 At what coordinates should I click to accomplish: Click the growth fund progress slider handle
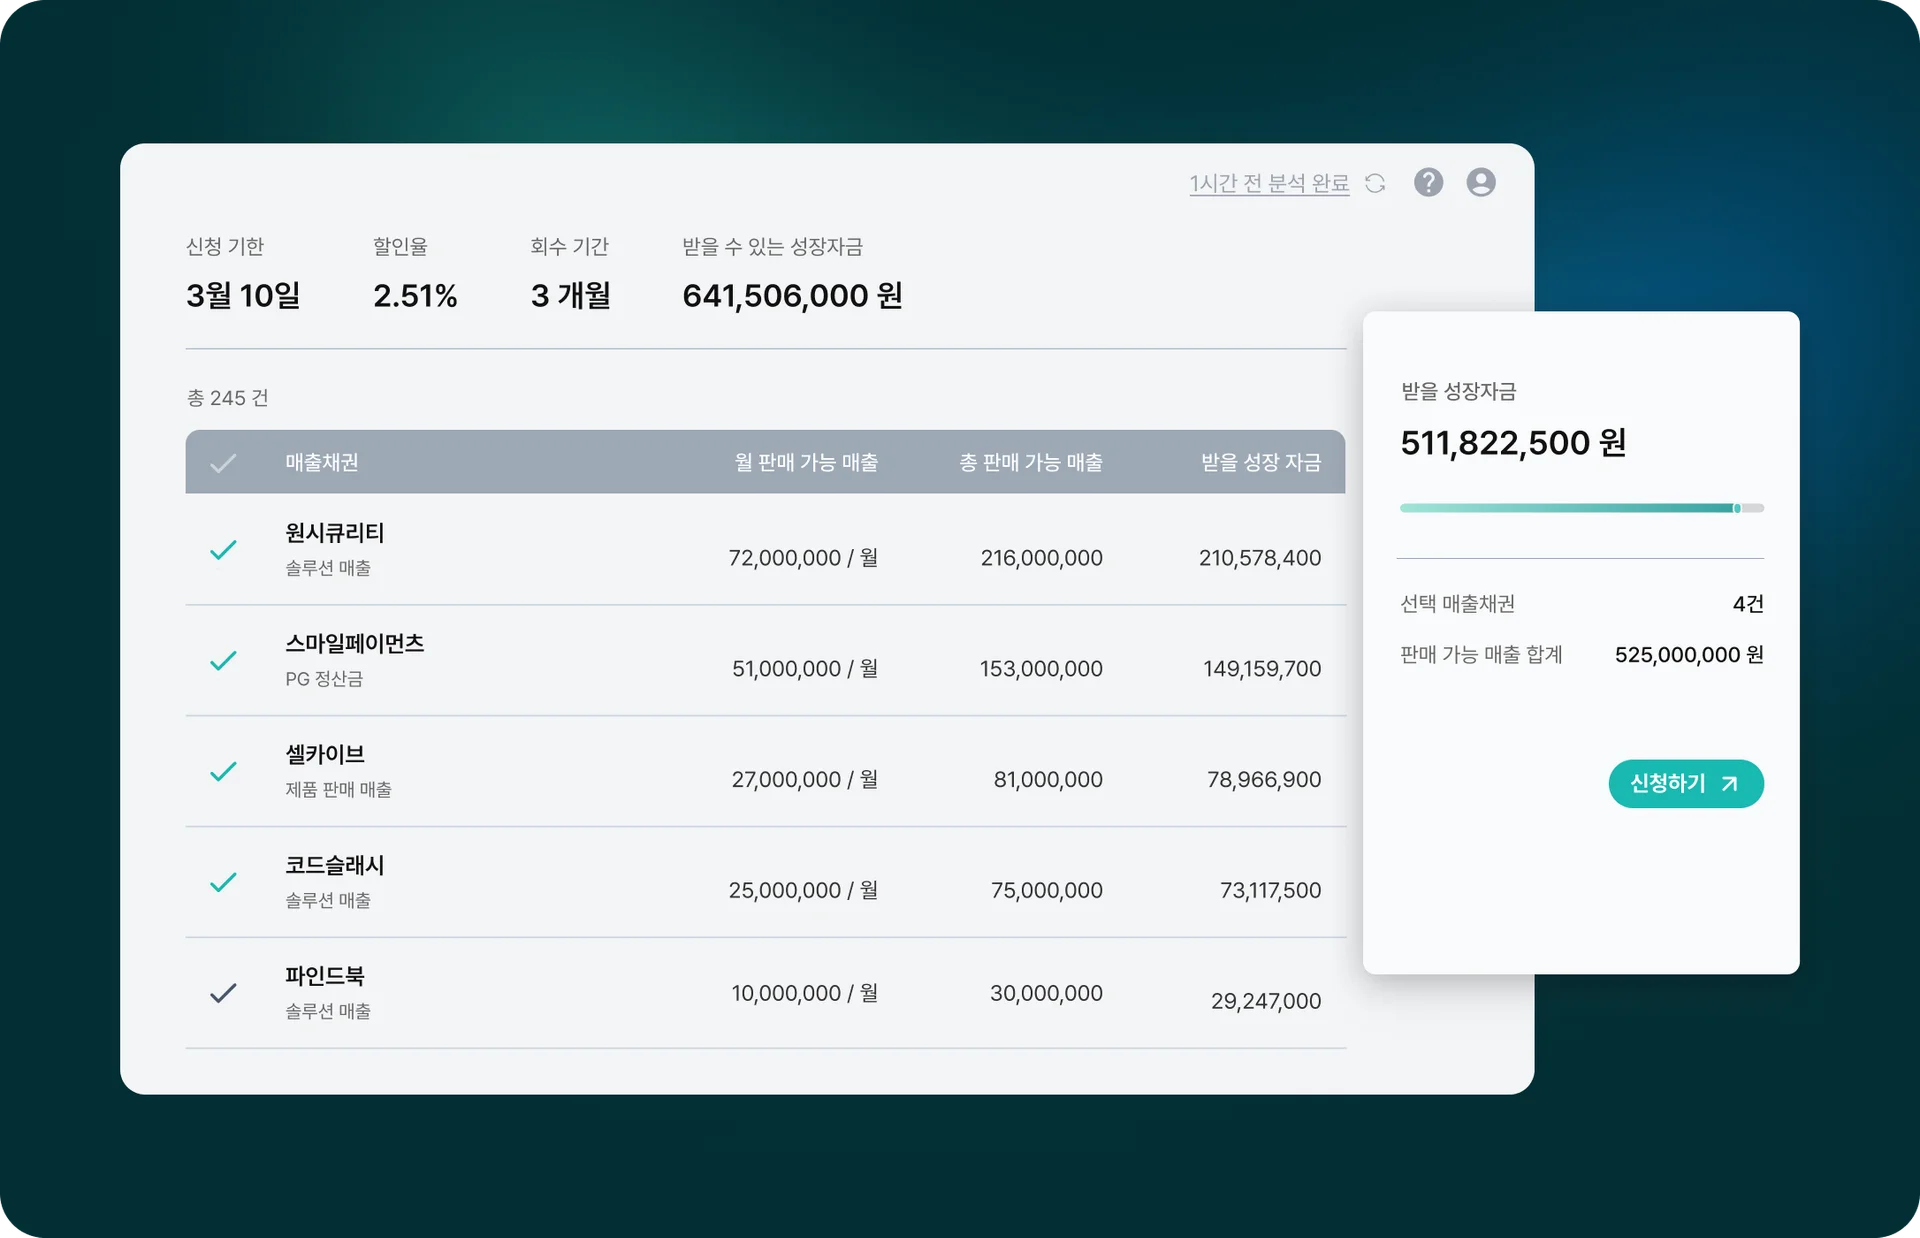(x=1737, y=508)
